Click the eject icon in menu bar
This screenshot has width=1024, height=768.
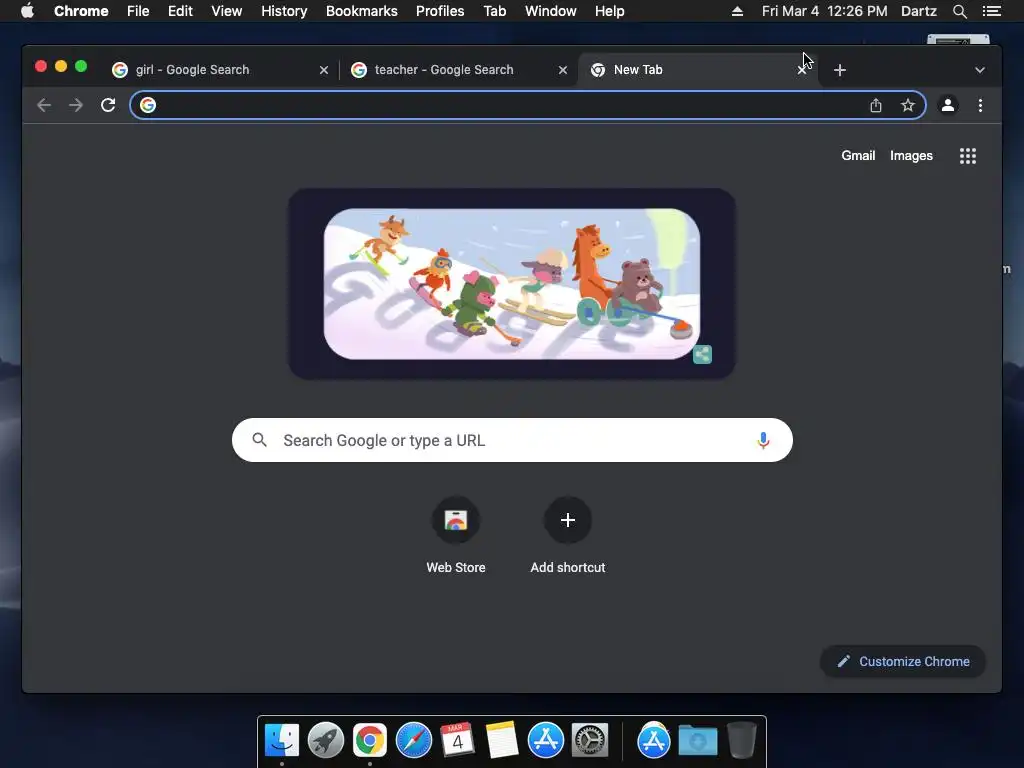pyautogui.click(x=737, y=11)
